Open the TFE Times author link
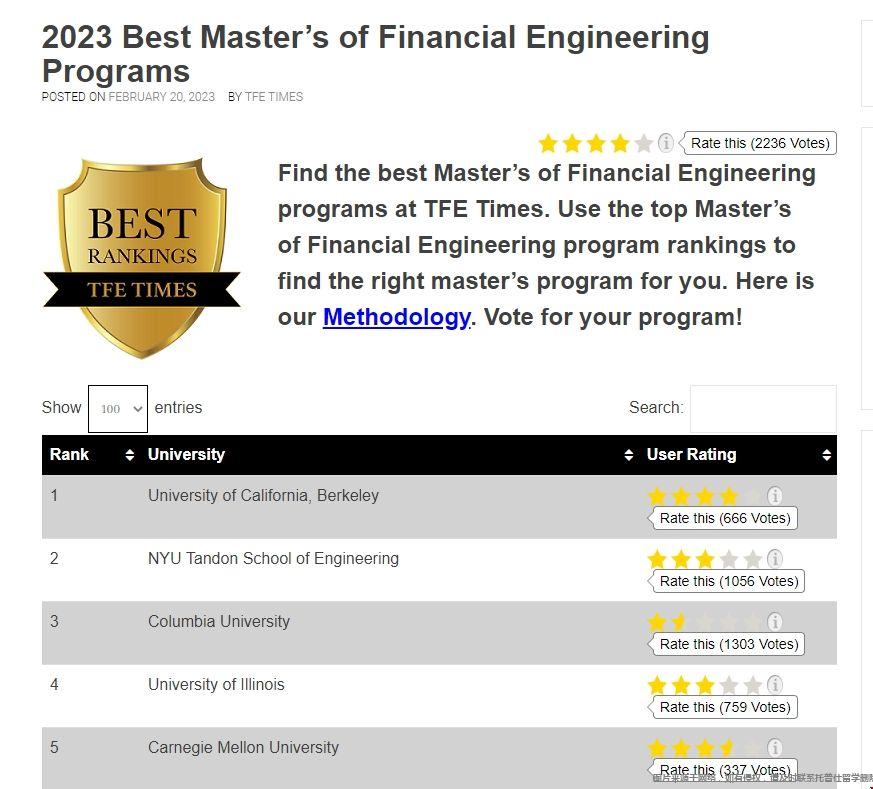This screenshot has height=789, width=873. [x=274, y=97]
